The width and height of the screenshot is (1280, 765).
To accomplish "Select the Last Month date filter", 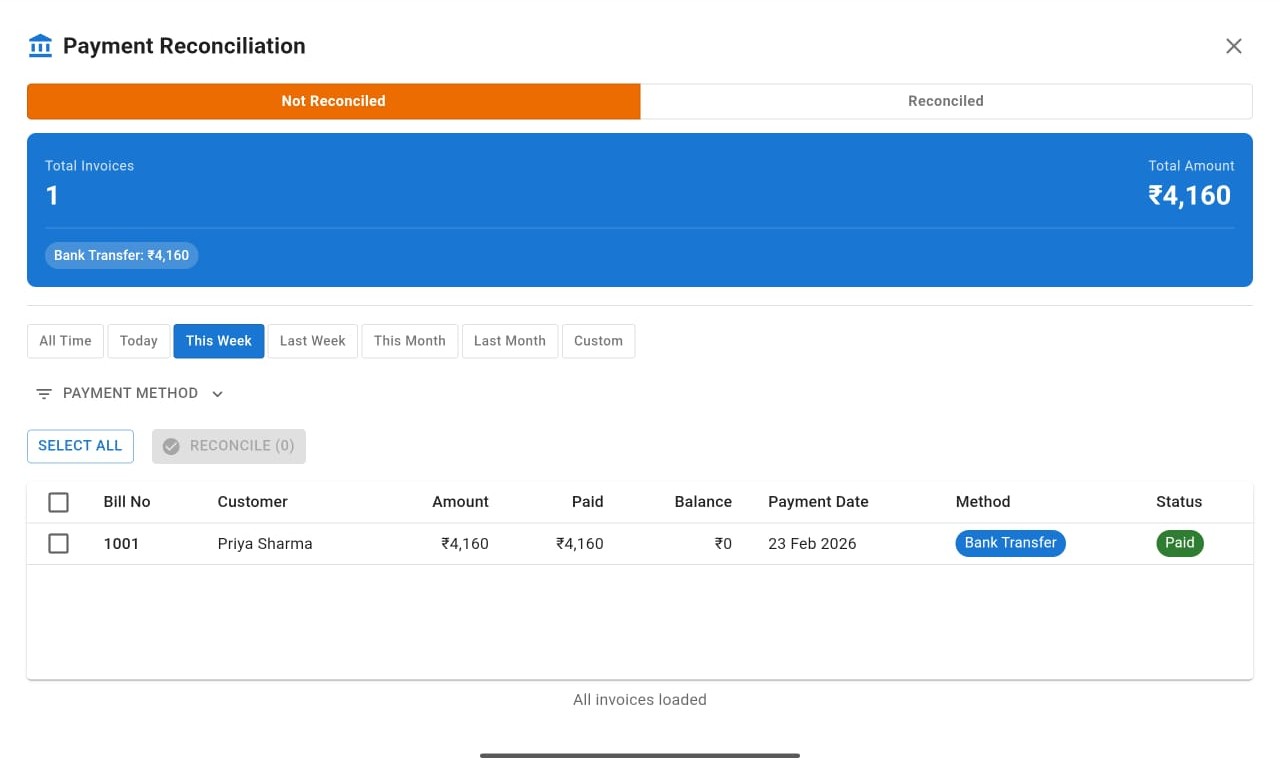I will pos(510,341).
